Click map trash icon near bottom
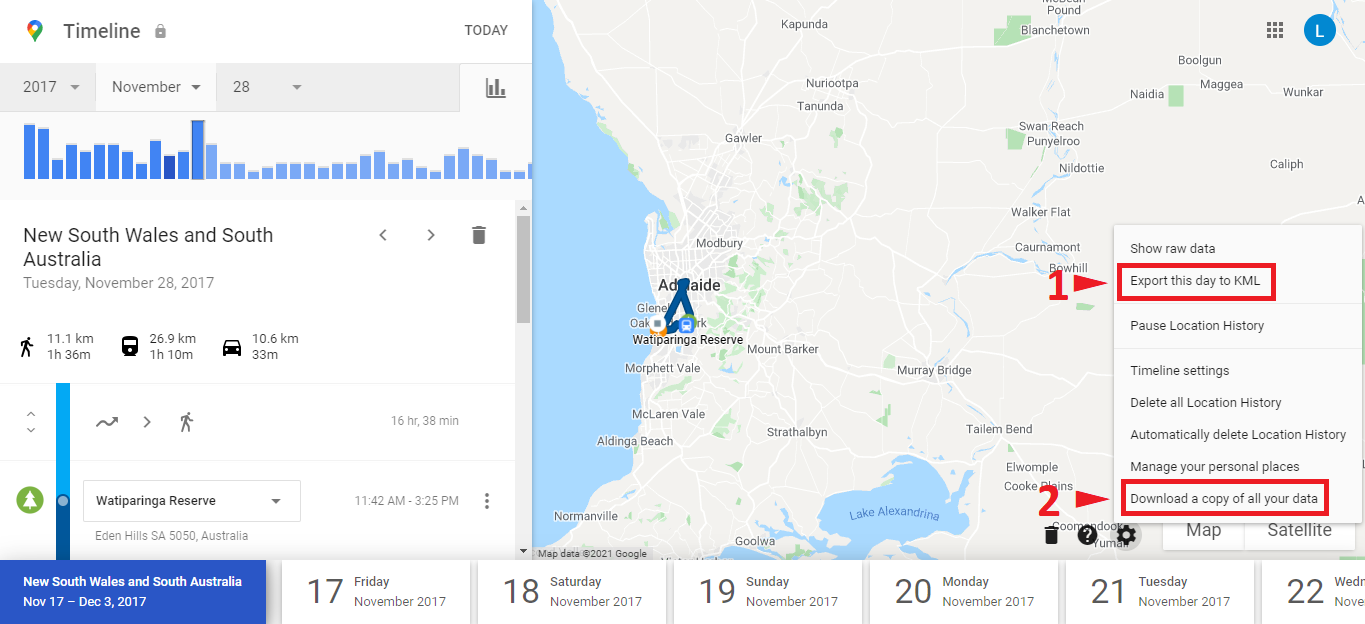Screen dimensions: 1365x624 point(1051,535)
